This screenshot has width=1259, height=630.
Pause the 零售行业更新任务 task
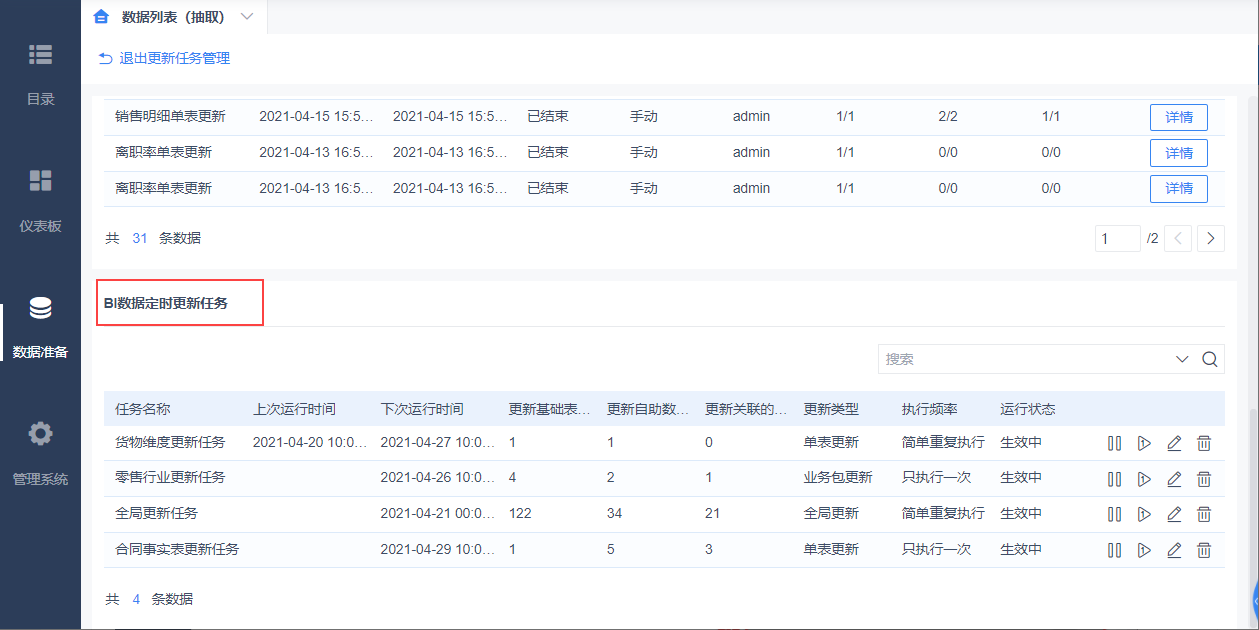(1114, 479)
